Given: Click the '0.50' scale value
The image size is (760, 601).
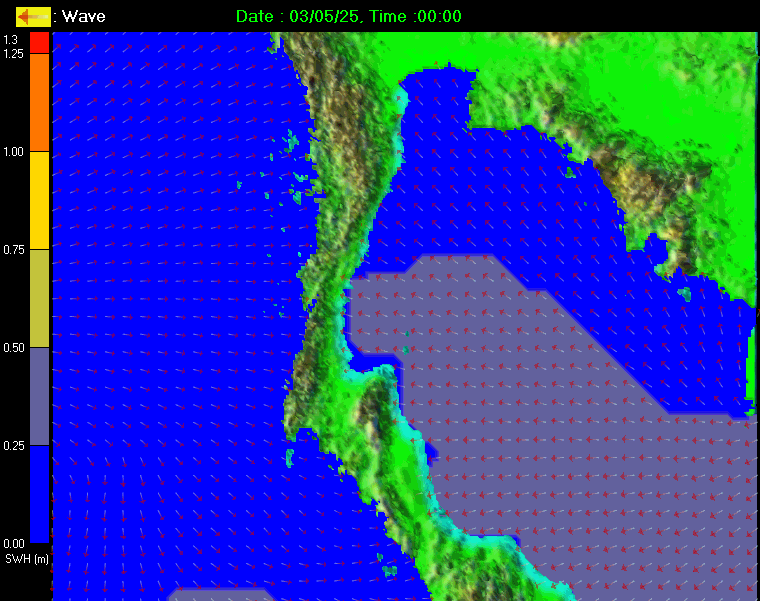Looking at the screenshot, I should click(x=14, y=348).
